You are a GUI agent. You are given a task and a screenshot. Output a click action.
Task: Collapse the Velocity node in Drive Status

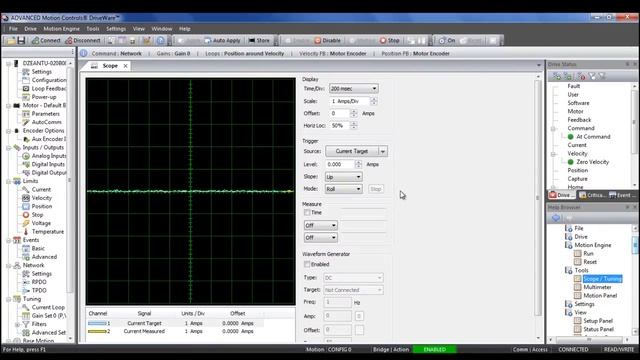click(553, 154)
